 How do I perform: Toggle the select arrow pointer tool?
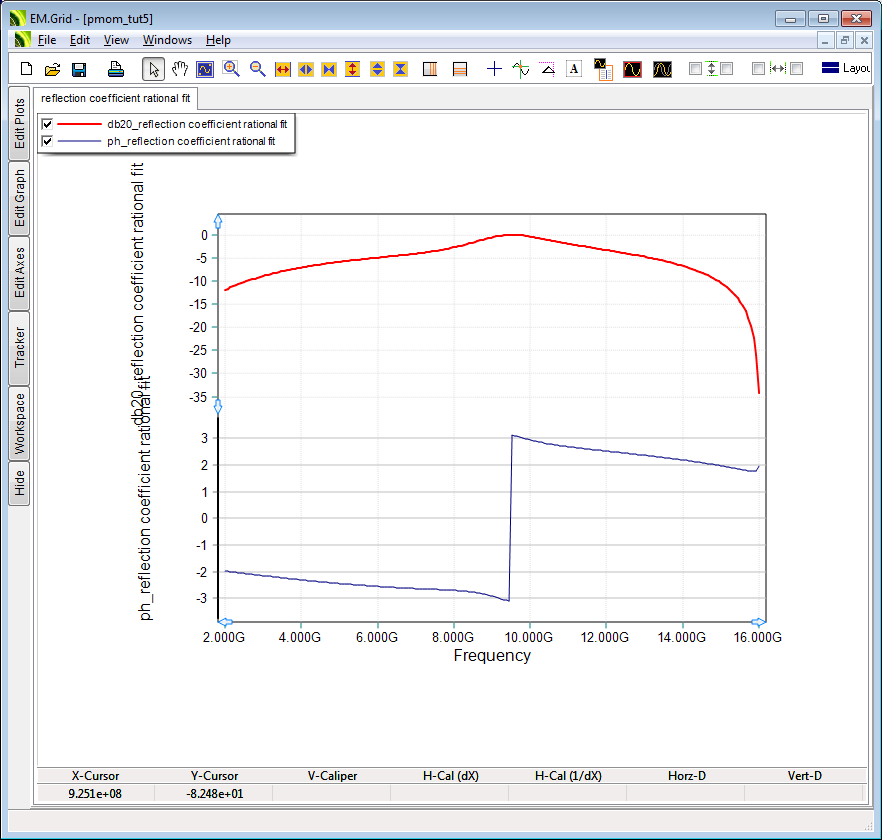(153, 69)
